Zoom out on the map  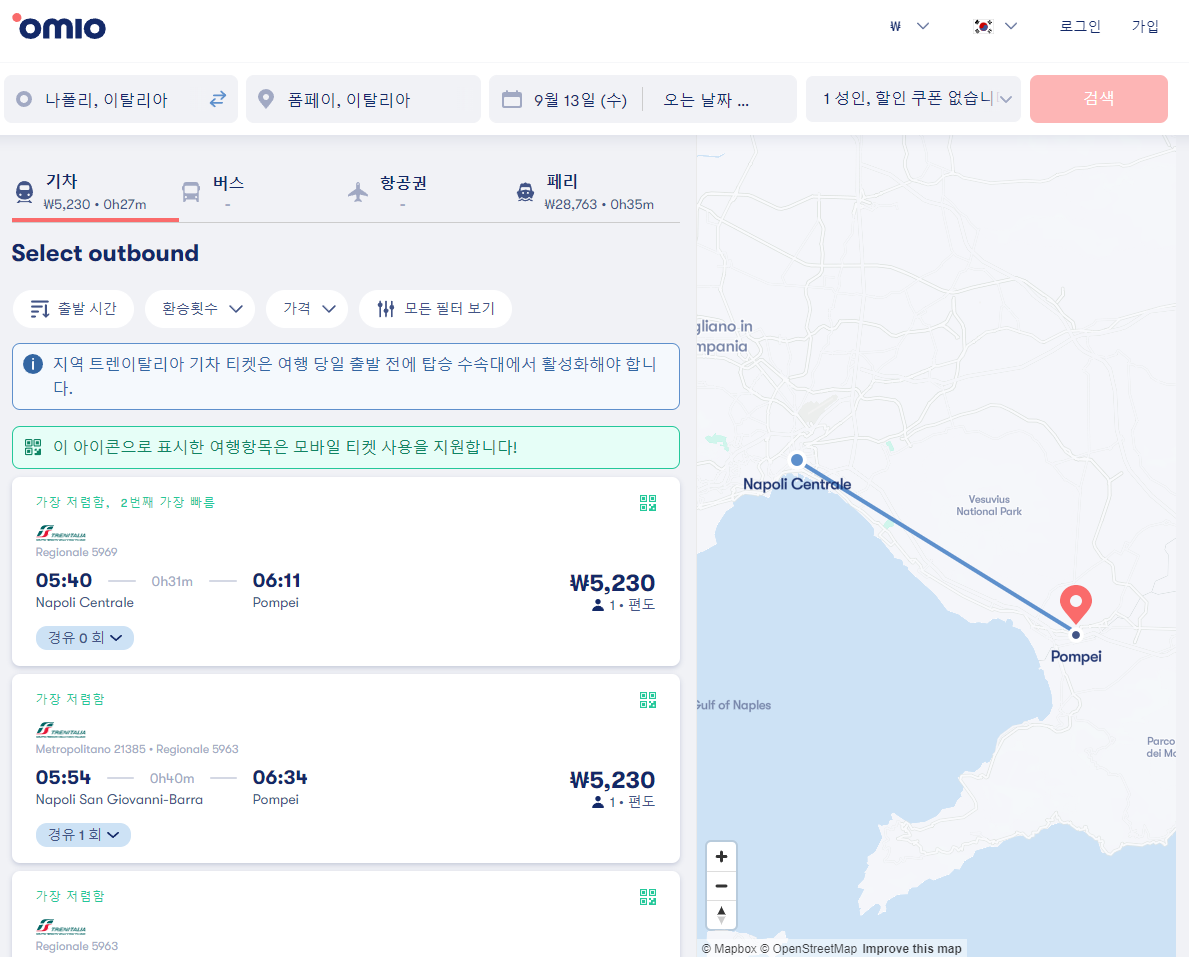(x=721, y=886)
